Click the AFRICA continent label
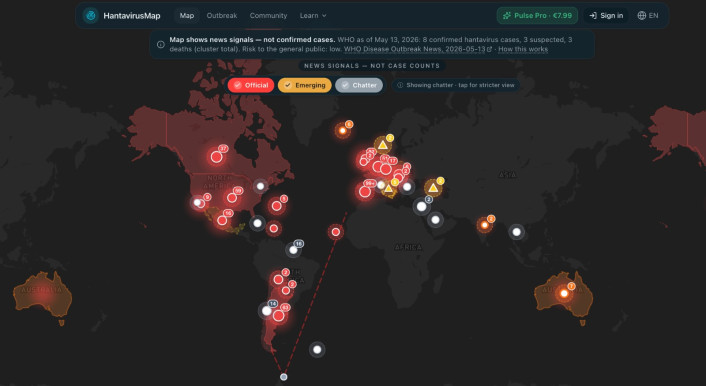Image resolution: width=706 pixels, height=386 pixels. (408, 247)
